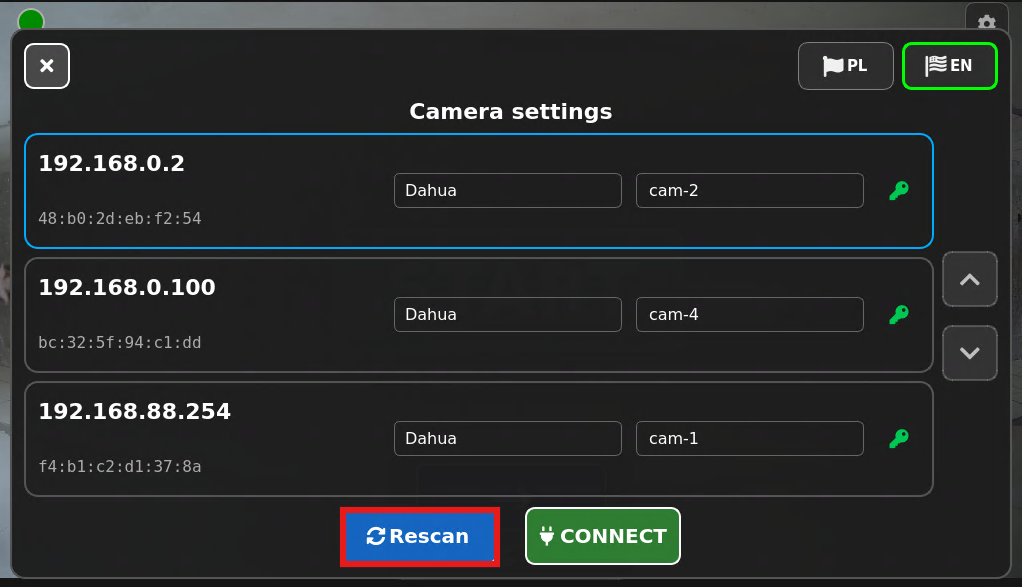Edit the cam-4 name field
Image resolution: width=1022 pixels, height=587 pixels.
click(x=750, y=315)
